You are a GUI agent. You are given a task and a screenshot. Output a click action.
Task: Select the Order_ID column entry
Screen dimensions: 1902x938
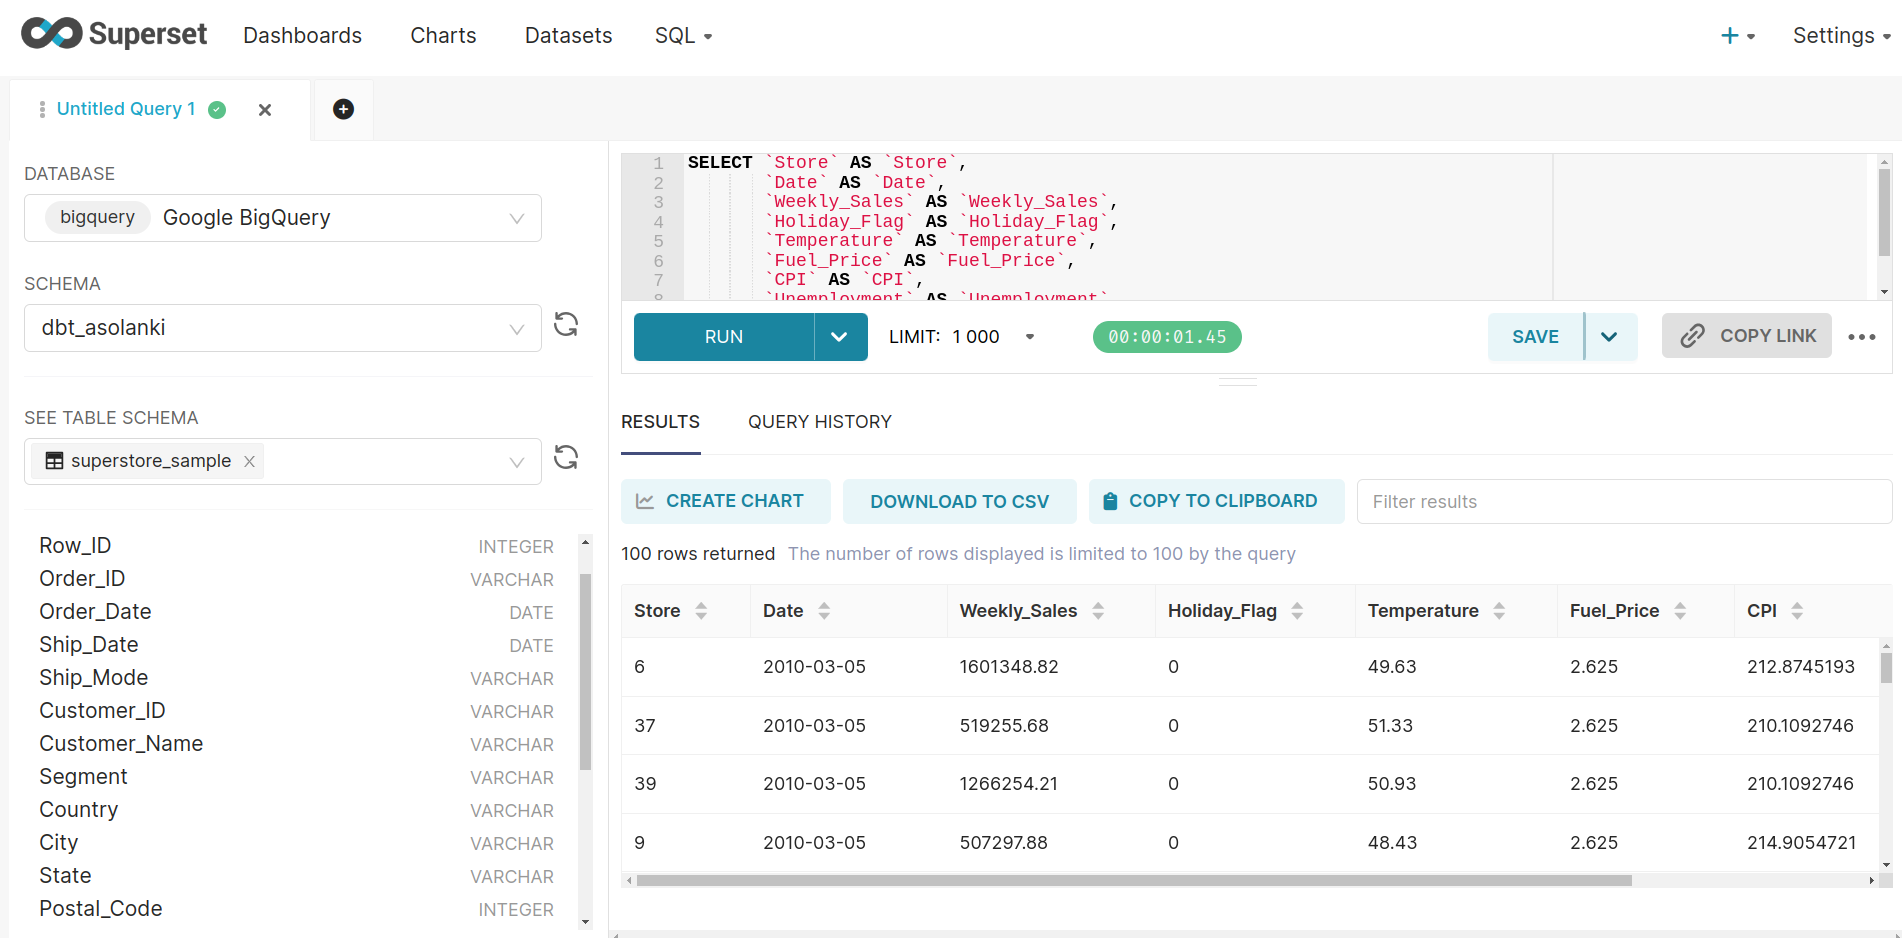coord(296,579)
